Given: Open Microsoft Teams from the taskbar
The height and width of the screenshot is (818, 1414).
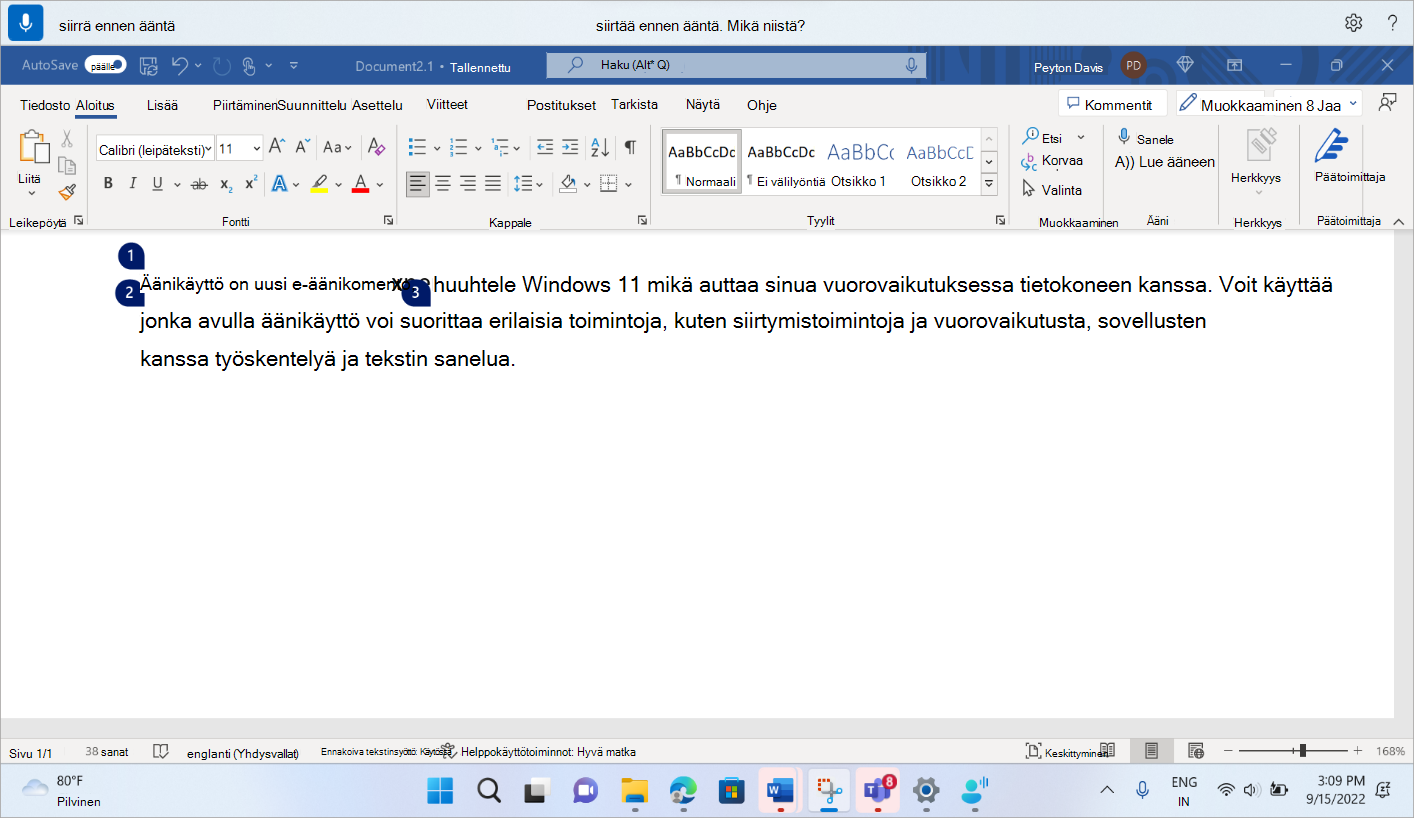Looking at the screenshot, I should [x=877, y=791].
